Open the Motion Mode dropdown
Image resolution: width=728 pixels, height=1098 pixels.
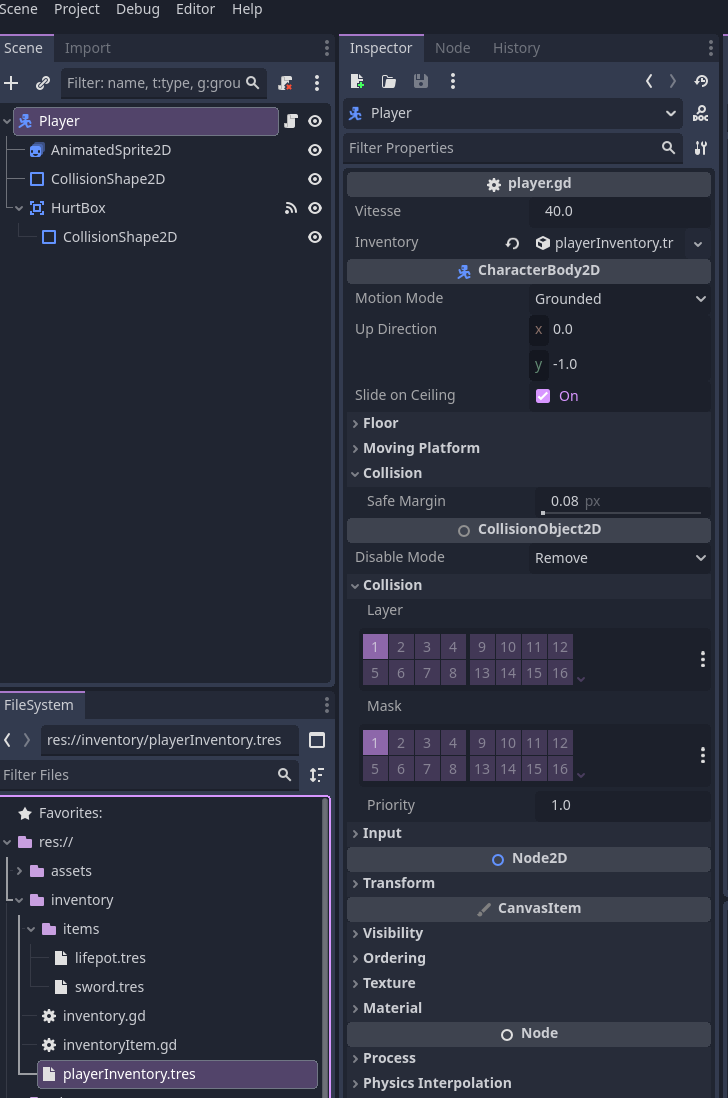pyautogui.click(x=619, y=299)
